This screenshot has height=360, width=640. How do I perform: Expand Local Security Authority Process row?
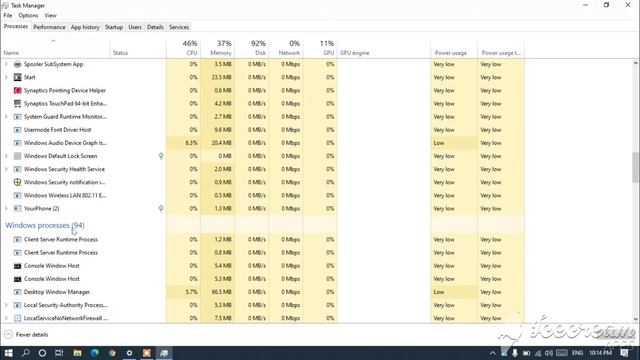pyautogui.click(x=6, y=305)
